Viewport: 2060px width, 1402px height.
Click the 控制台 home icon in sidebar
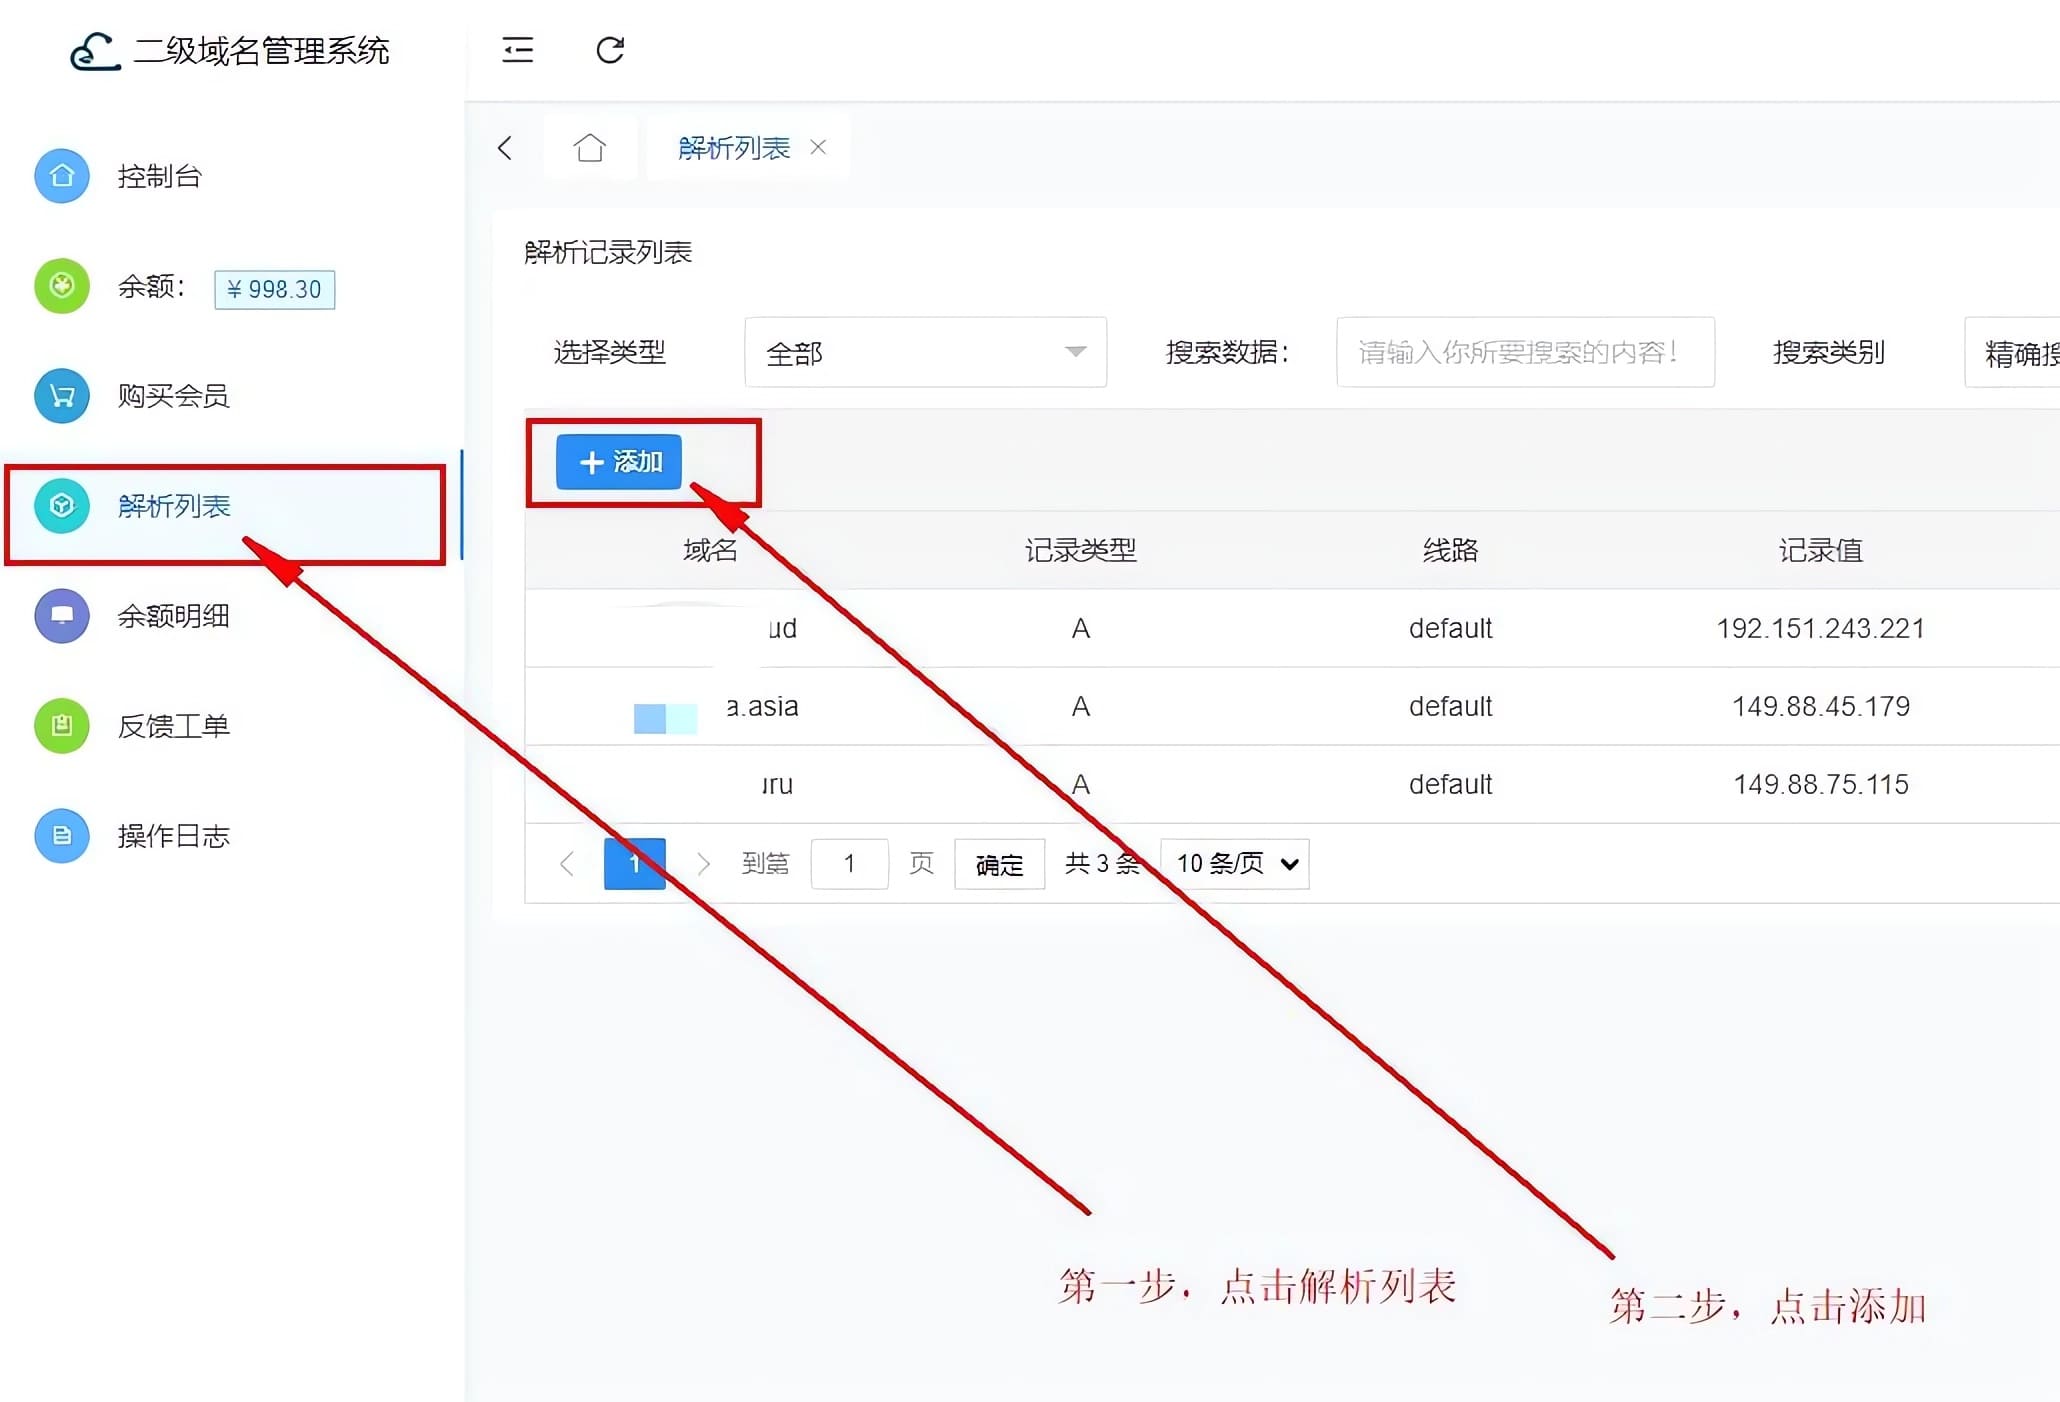click(x=62, y=176)
